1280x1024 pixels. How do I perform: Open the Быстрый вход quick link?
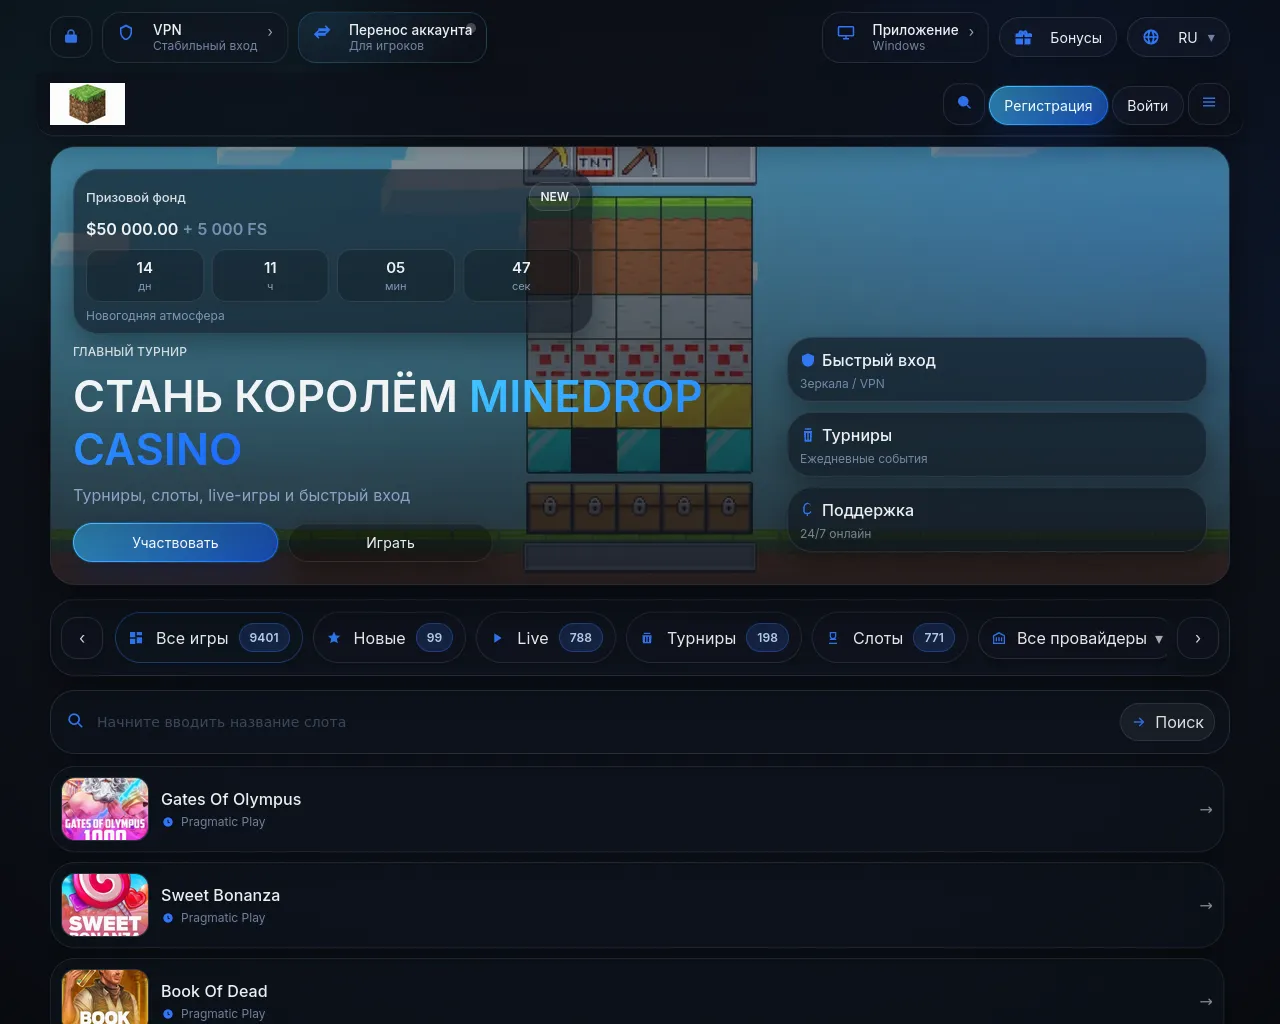point(997,370)
